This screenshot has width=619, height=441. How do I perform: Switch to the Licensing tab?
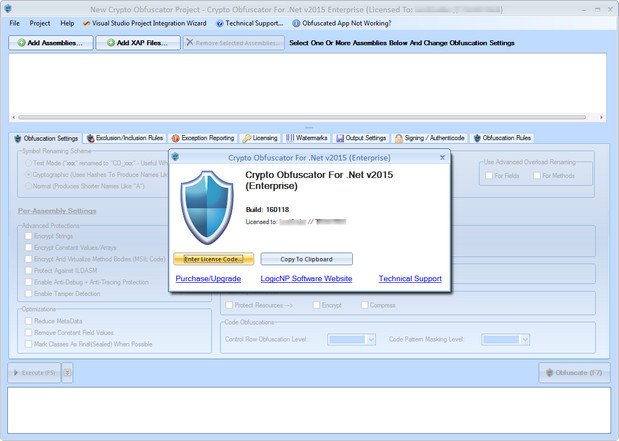tap(260, 138)
